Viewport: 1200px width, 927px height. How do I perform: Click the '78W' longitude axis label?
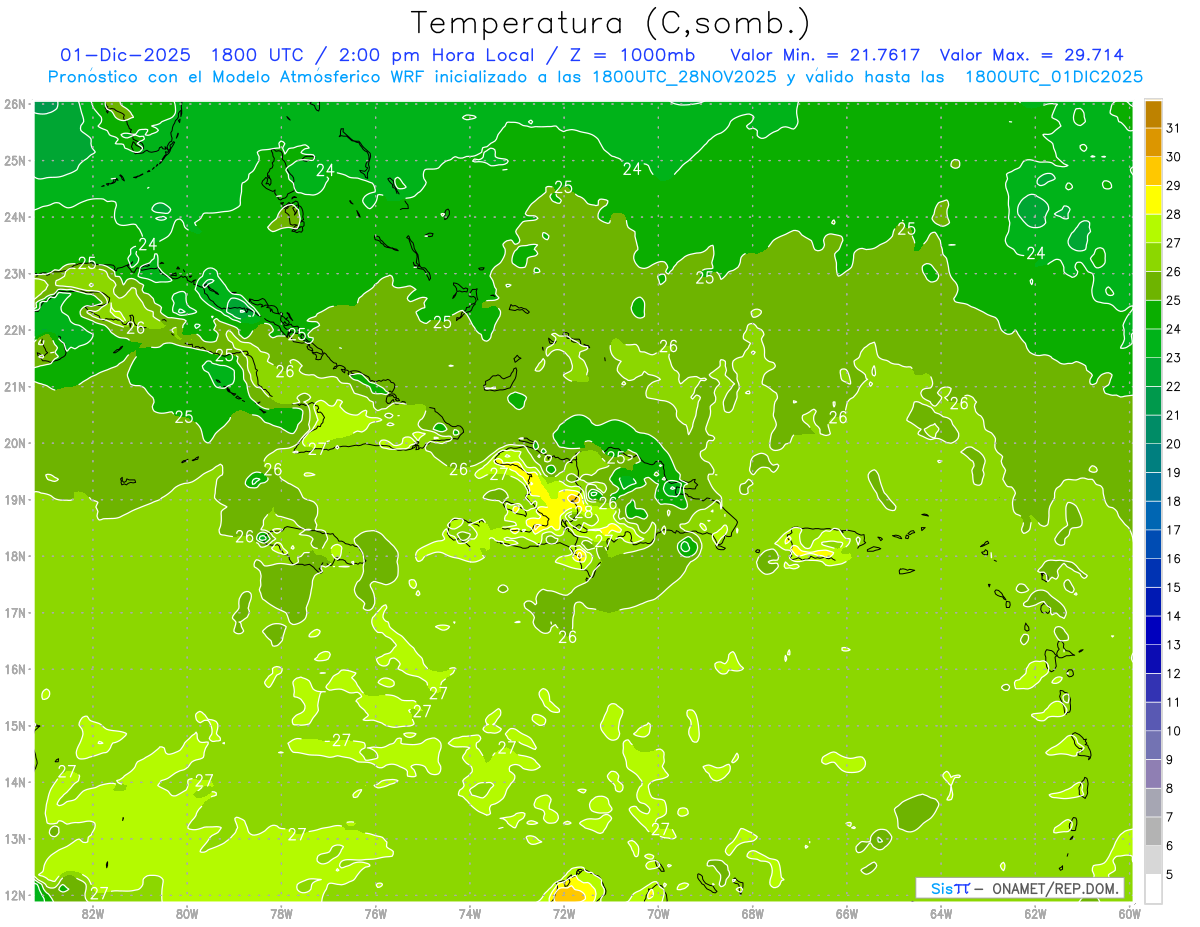coord(282,913)
